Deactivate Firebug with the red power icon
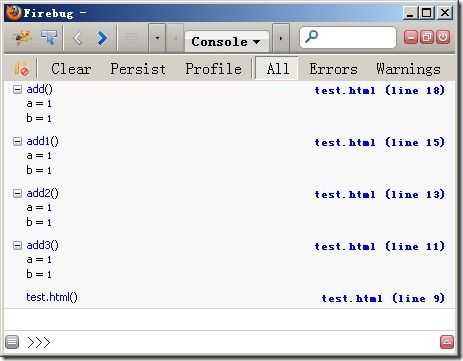Viewport: 463px width, 361px height. click(443, 37)
